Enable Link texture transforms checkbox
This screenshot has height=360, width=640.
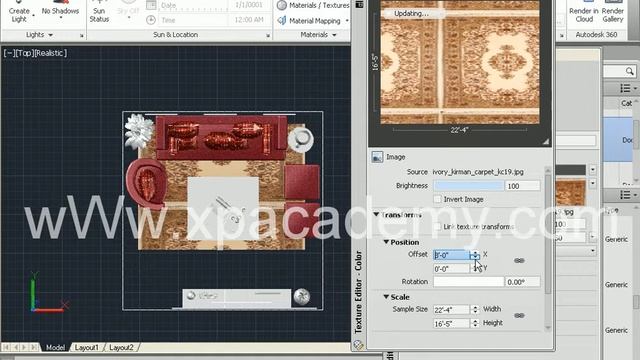click(438, 227)
